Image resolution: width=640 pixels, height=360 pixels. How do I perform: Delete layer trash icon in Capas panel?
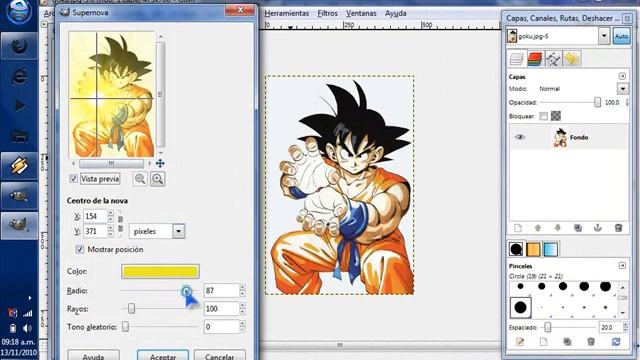point(618,228)
